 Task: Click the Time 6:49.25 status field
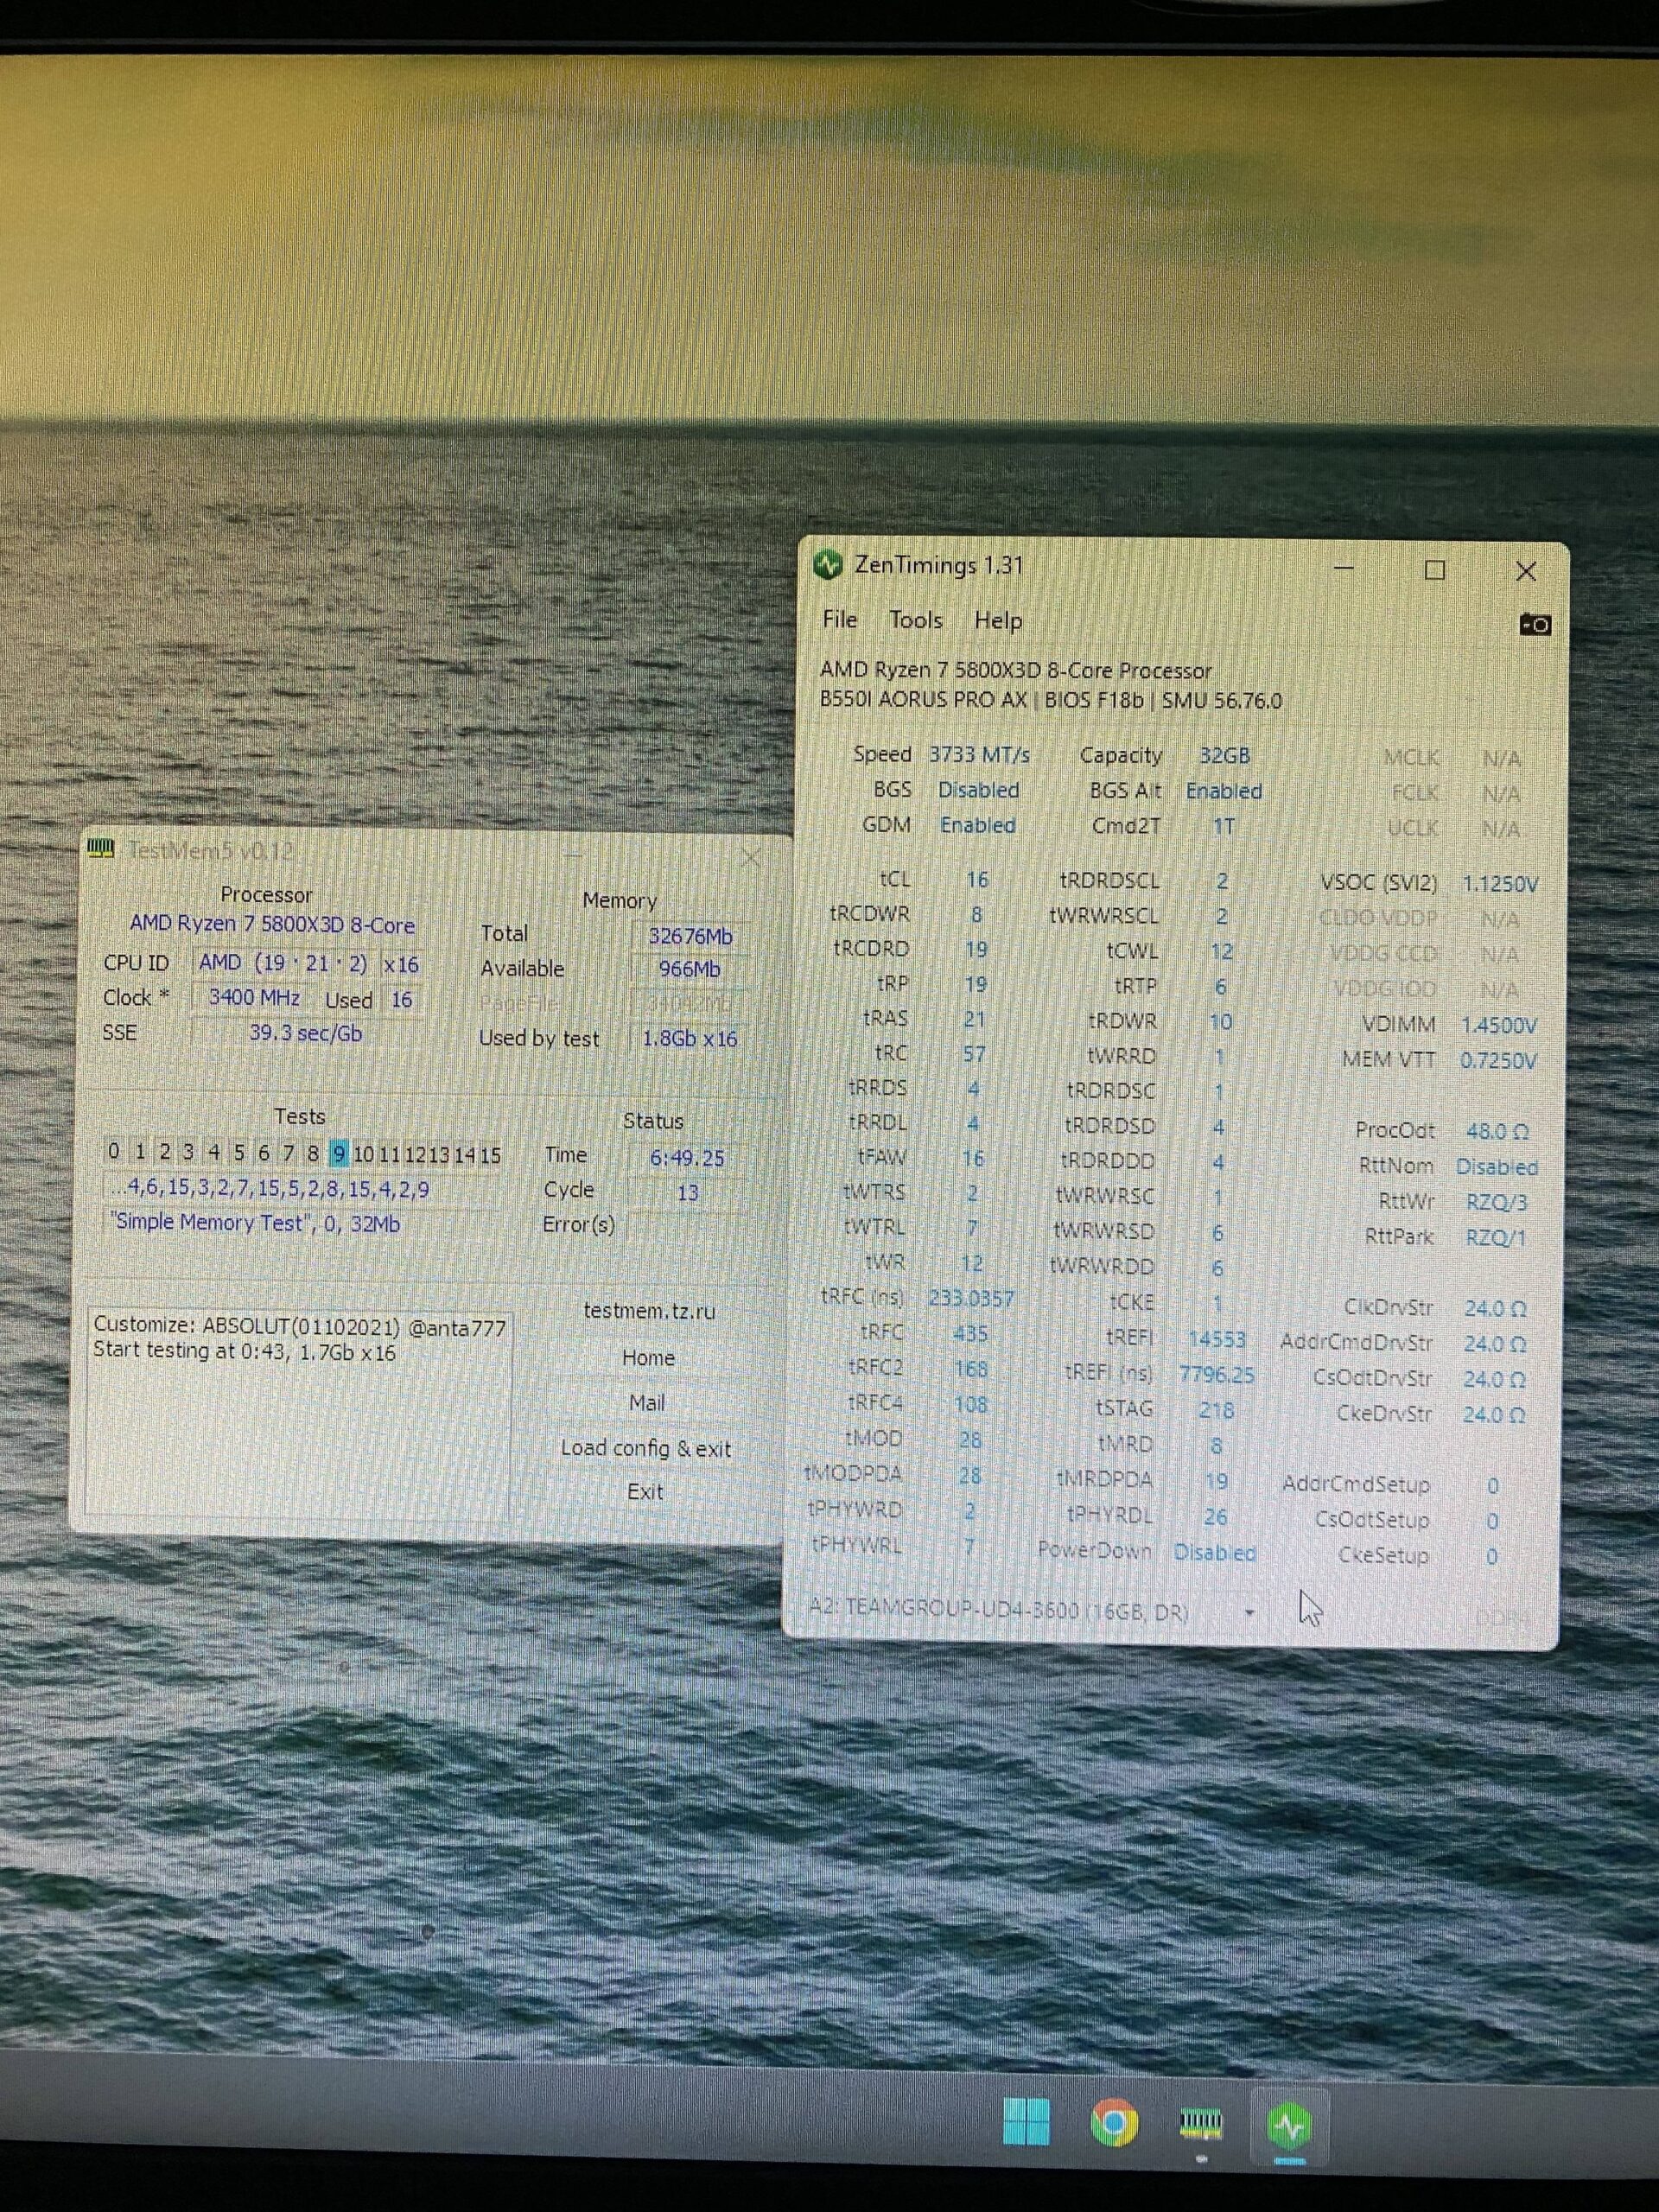click(687, 1157)
